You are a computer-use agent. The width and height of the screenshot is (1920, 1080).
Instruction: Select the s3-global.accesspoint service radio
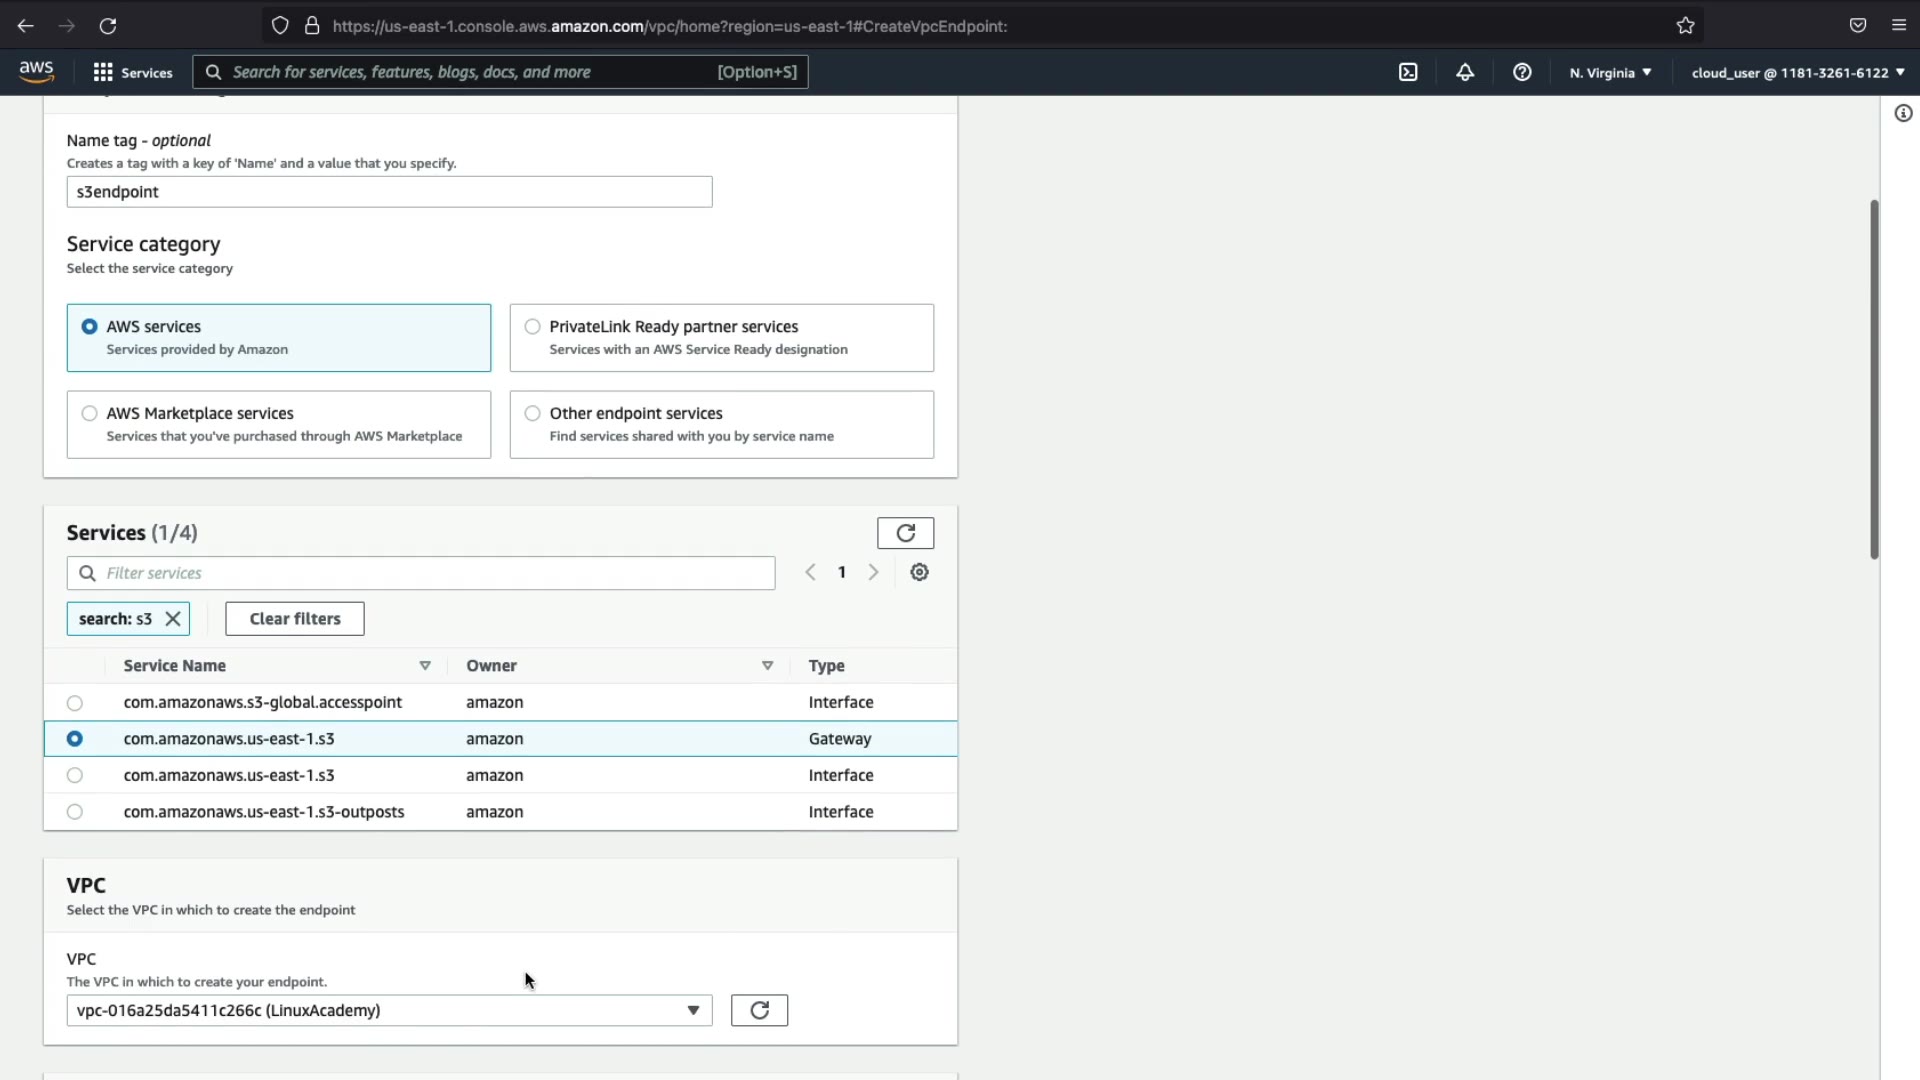[x=75, y=703]
